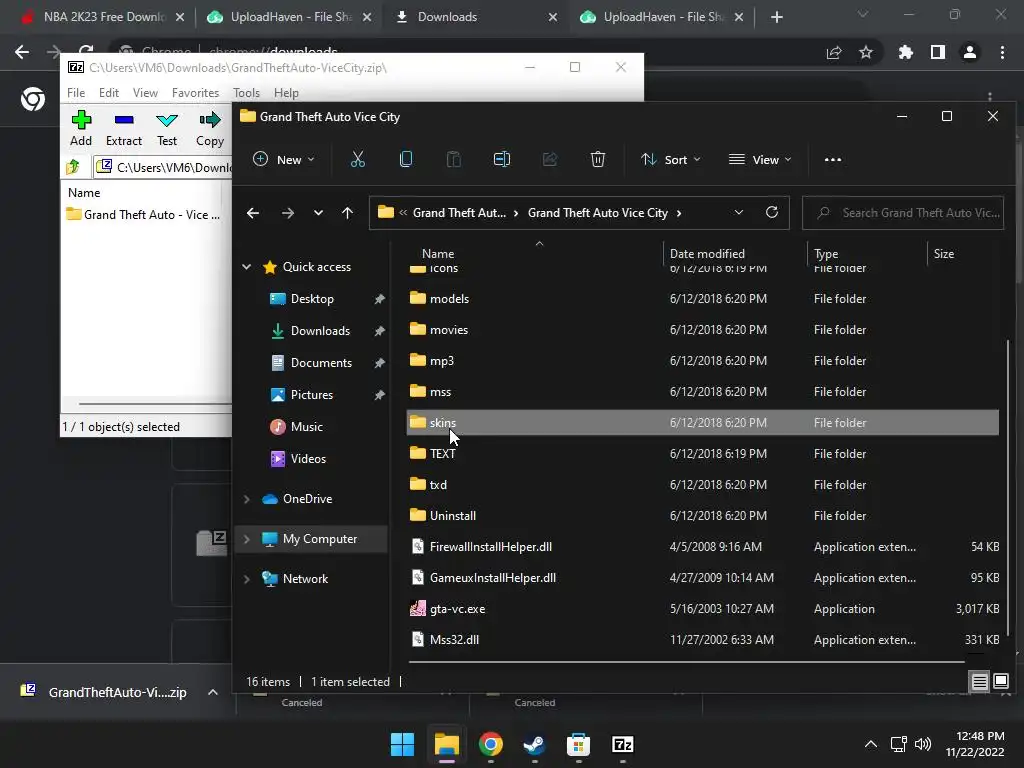Open recent locations dropdown arrow
The width and height of the screenshot is (1024, 768).
point(318,213)
